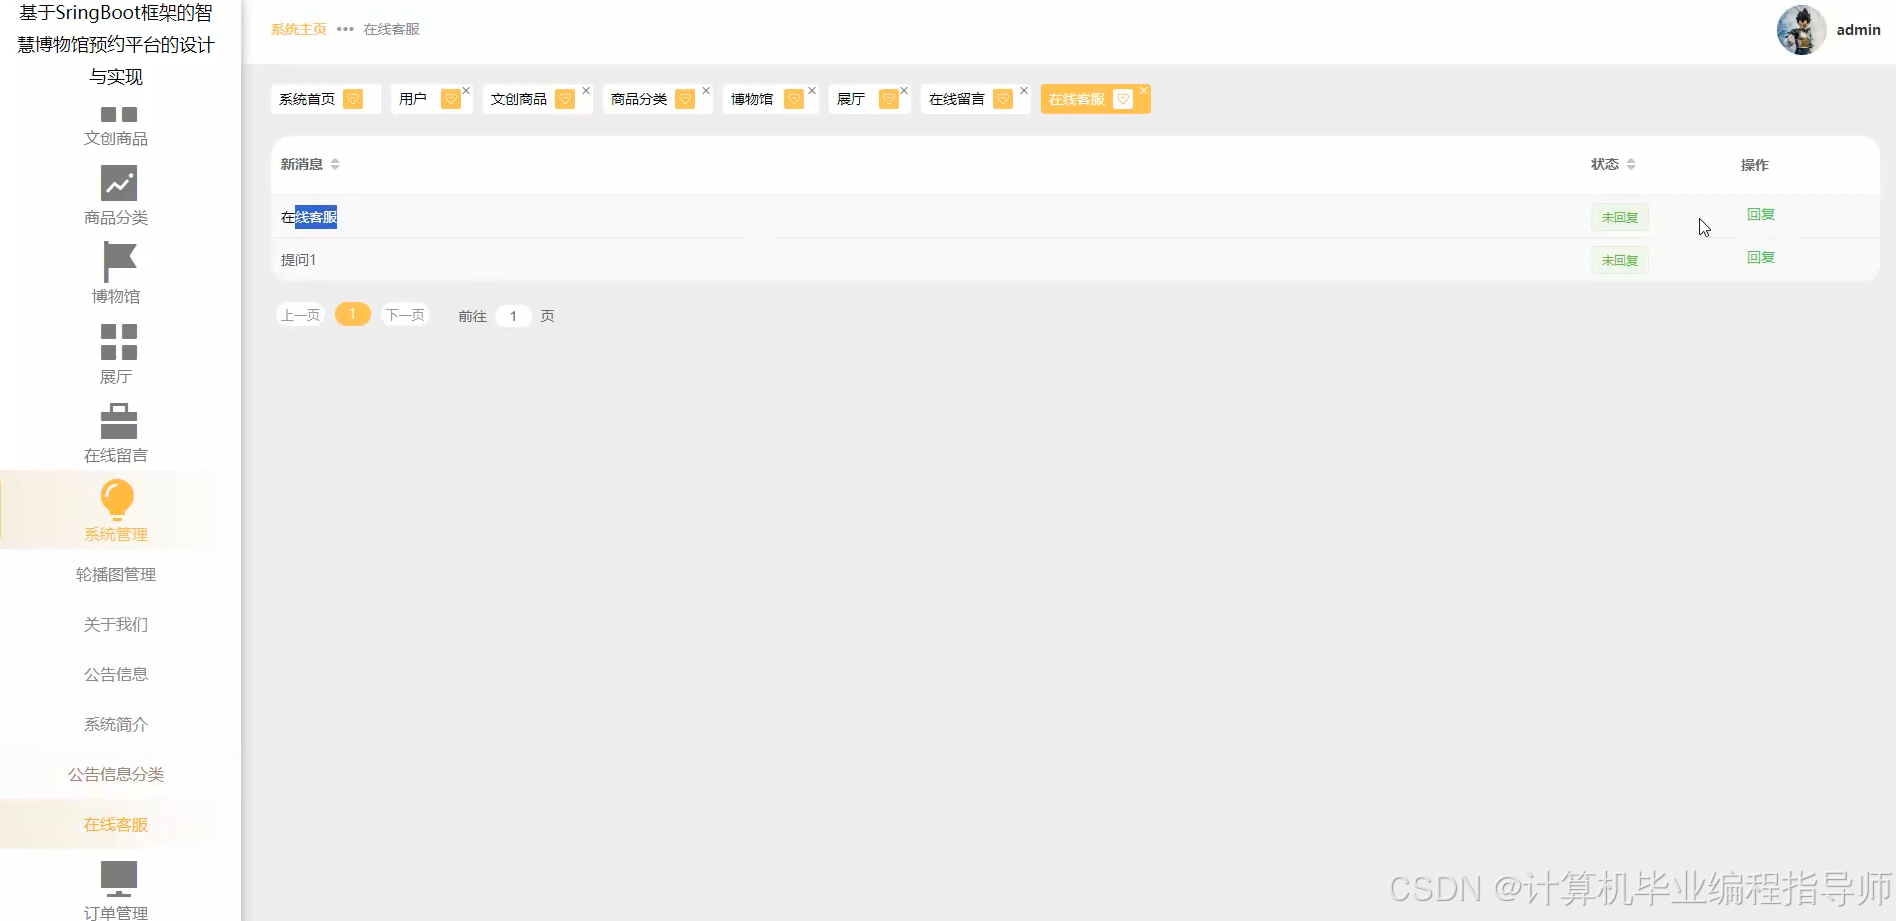Open 公告信息 submenu item
This screenshot has height=921, width=1896.
(x=116, y=674)
